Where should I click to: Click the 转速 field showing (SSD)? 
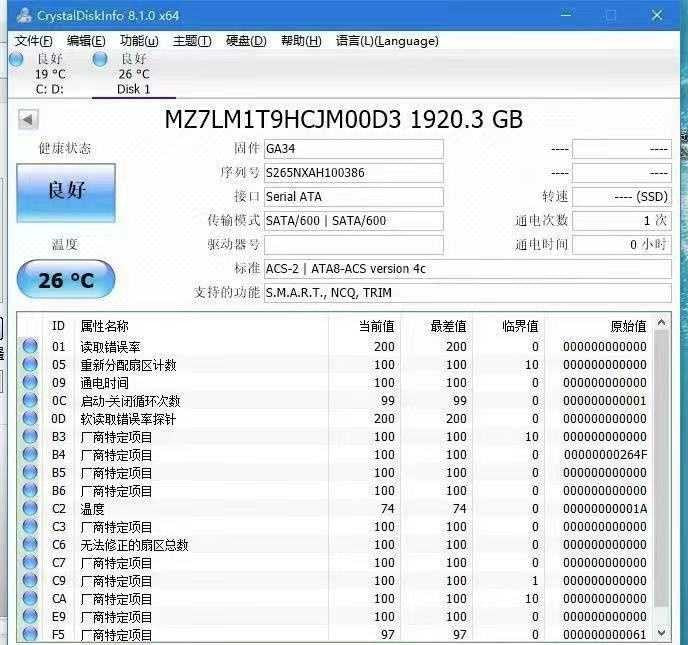(x=622, y=197)
